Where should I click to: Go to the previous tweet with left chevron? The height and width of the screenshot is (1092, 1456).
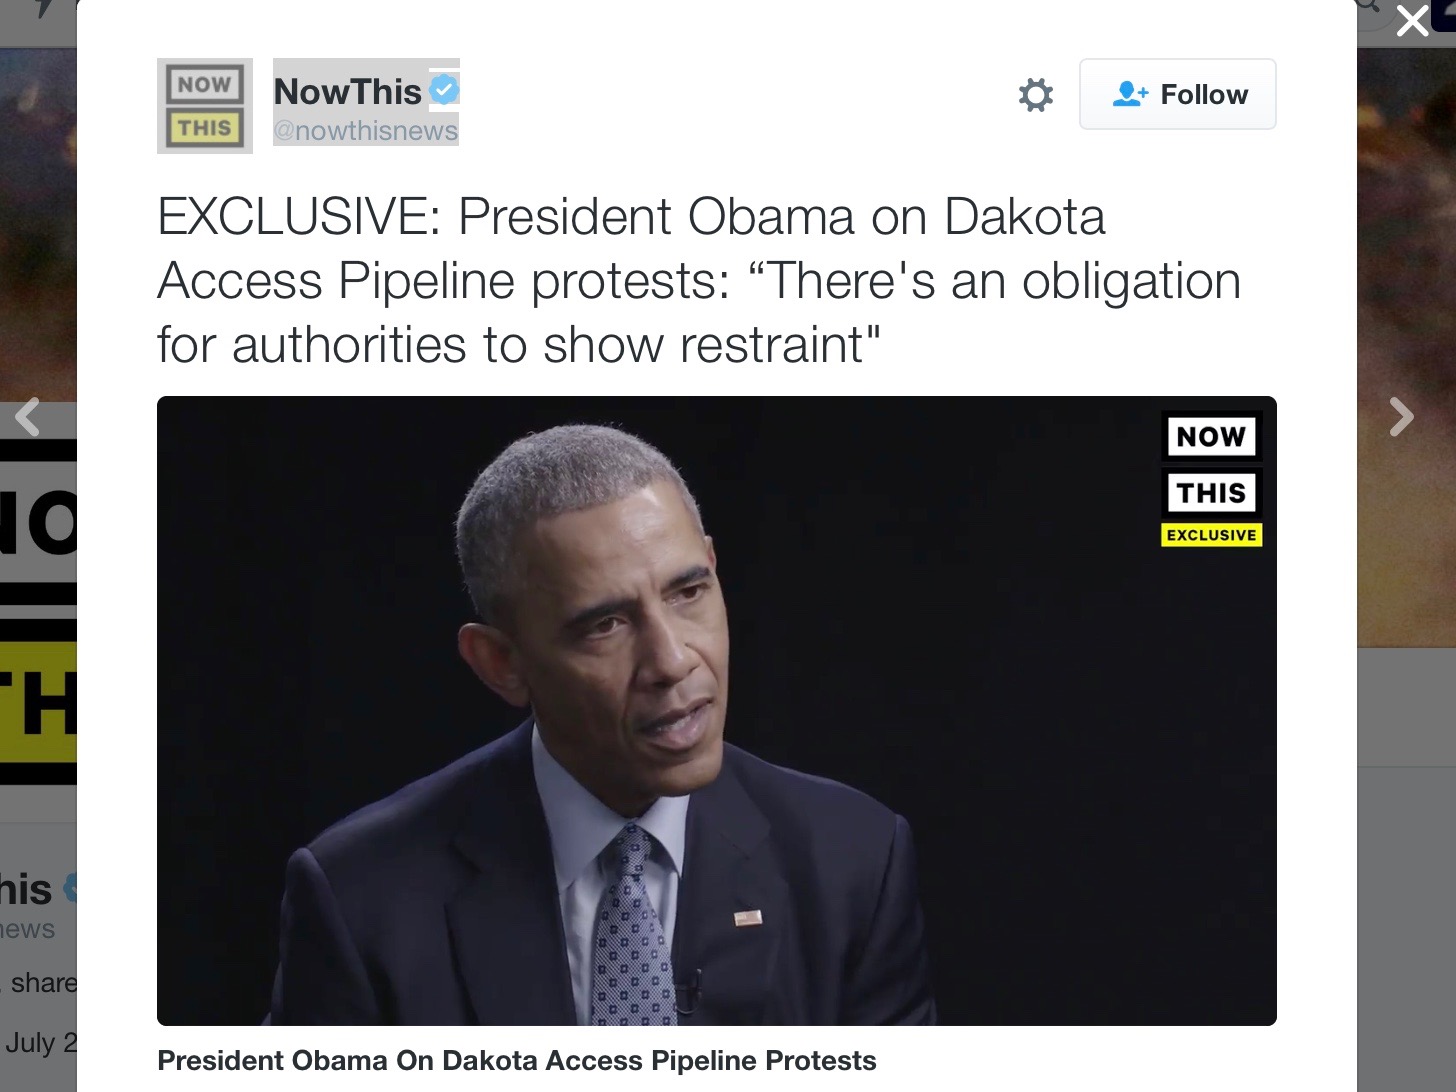click(x=28, y=417)
